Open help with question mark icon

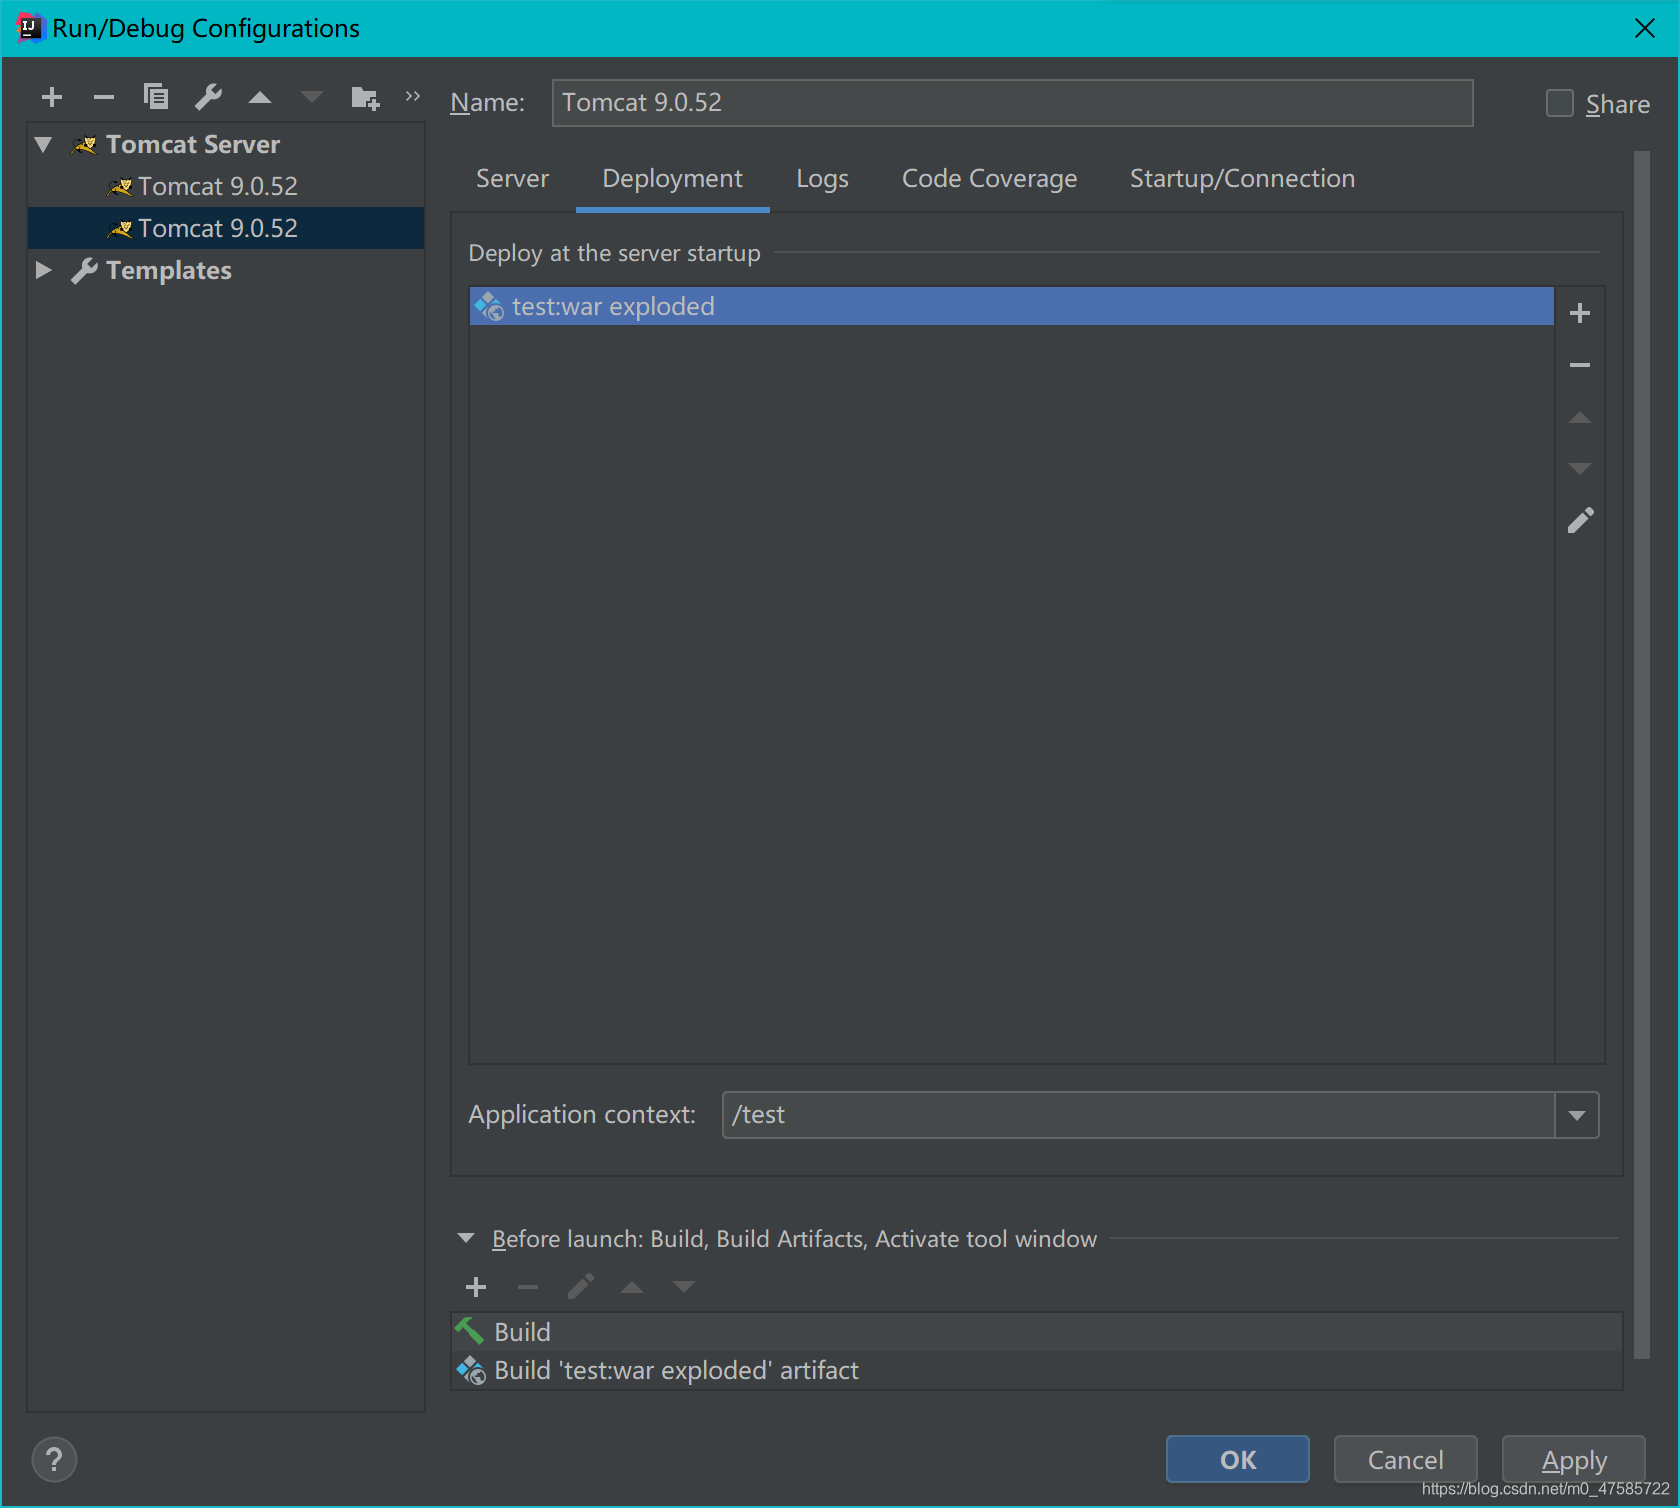coord(54,1460)
